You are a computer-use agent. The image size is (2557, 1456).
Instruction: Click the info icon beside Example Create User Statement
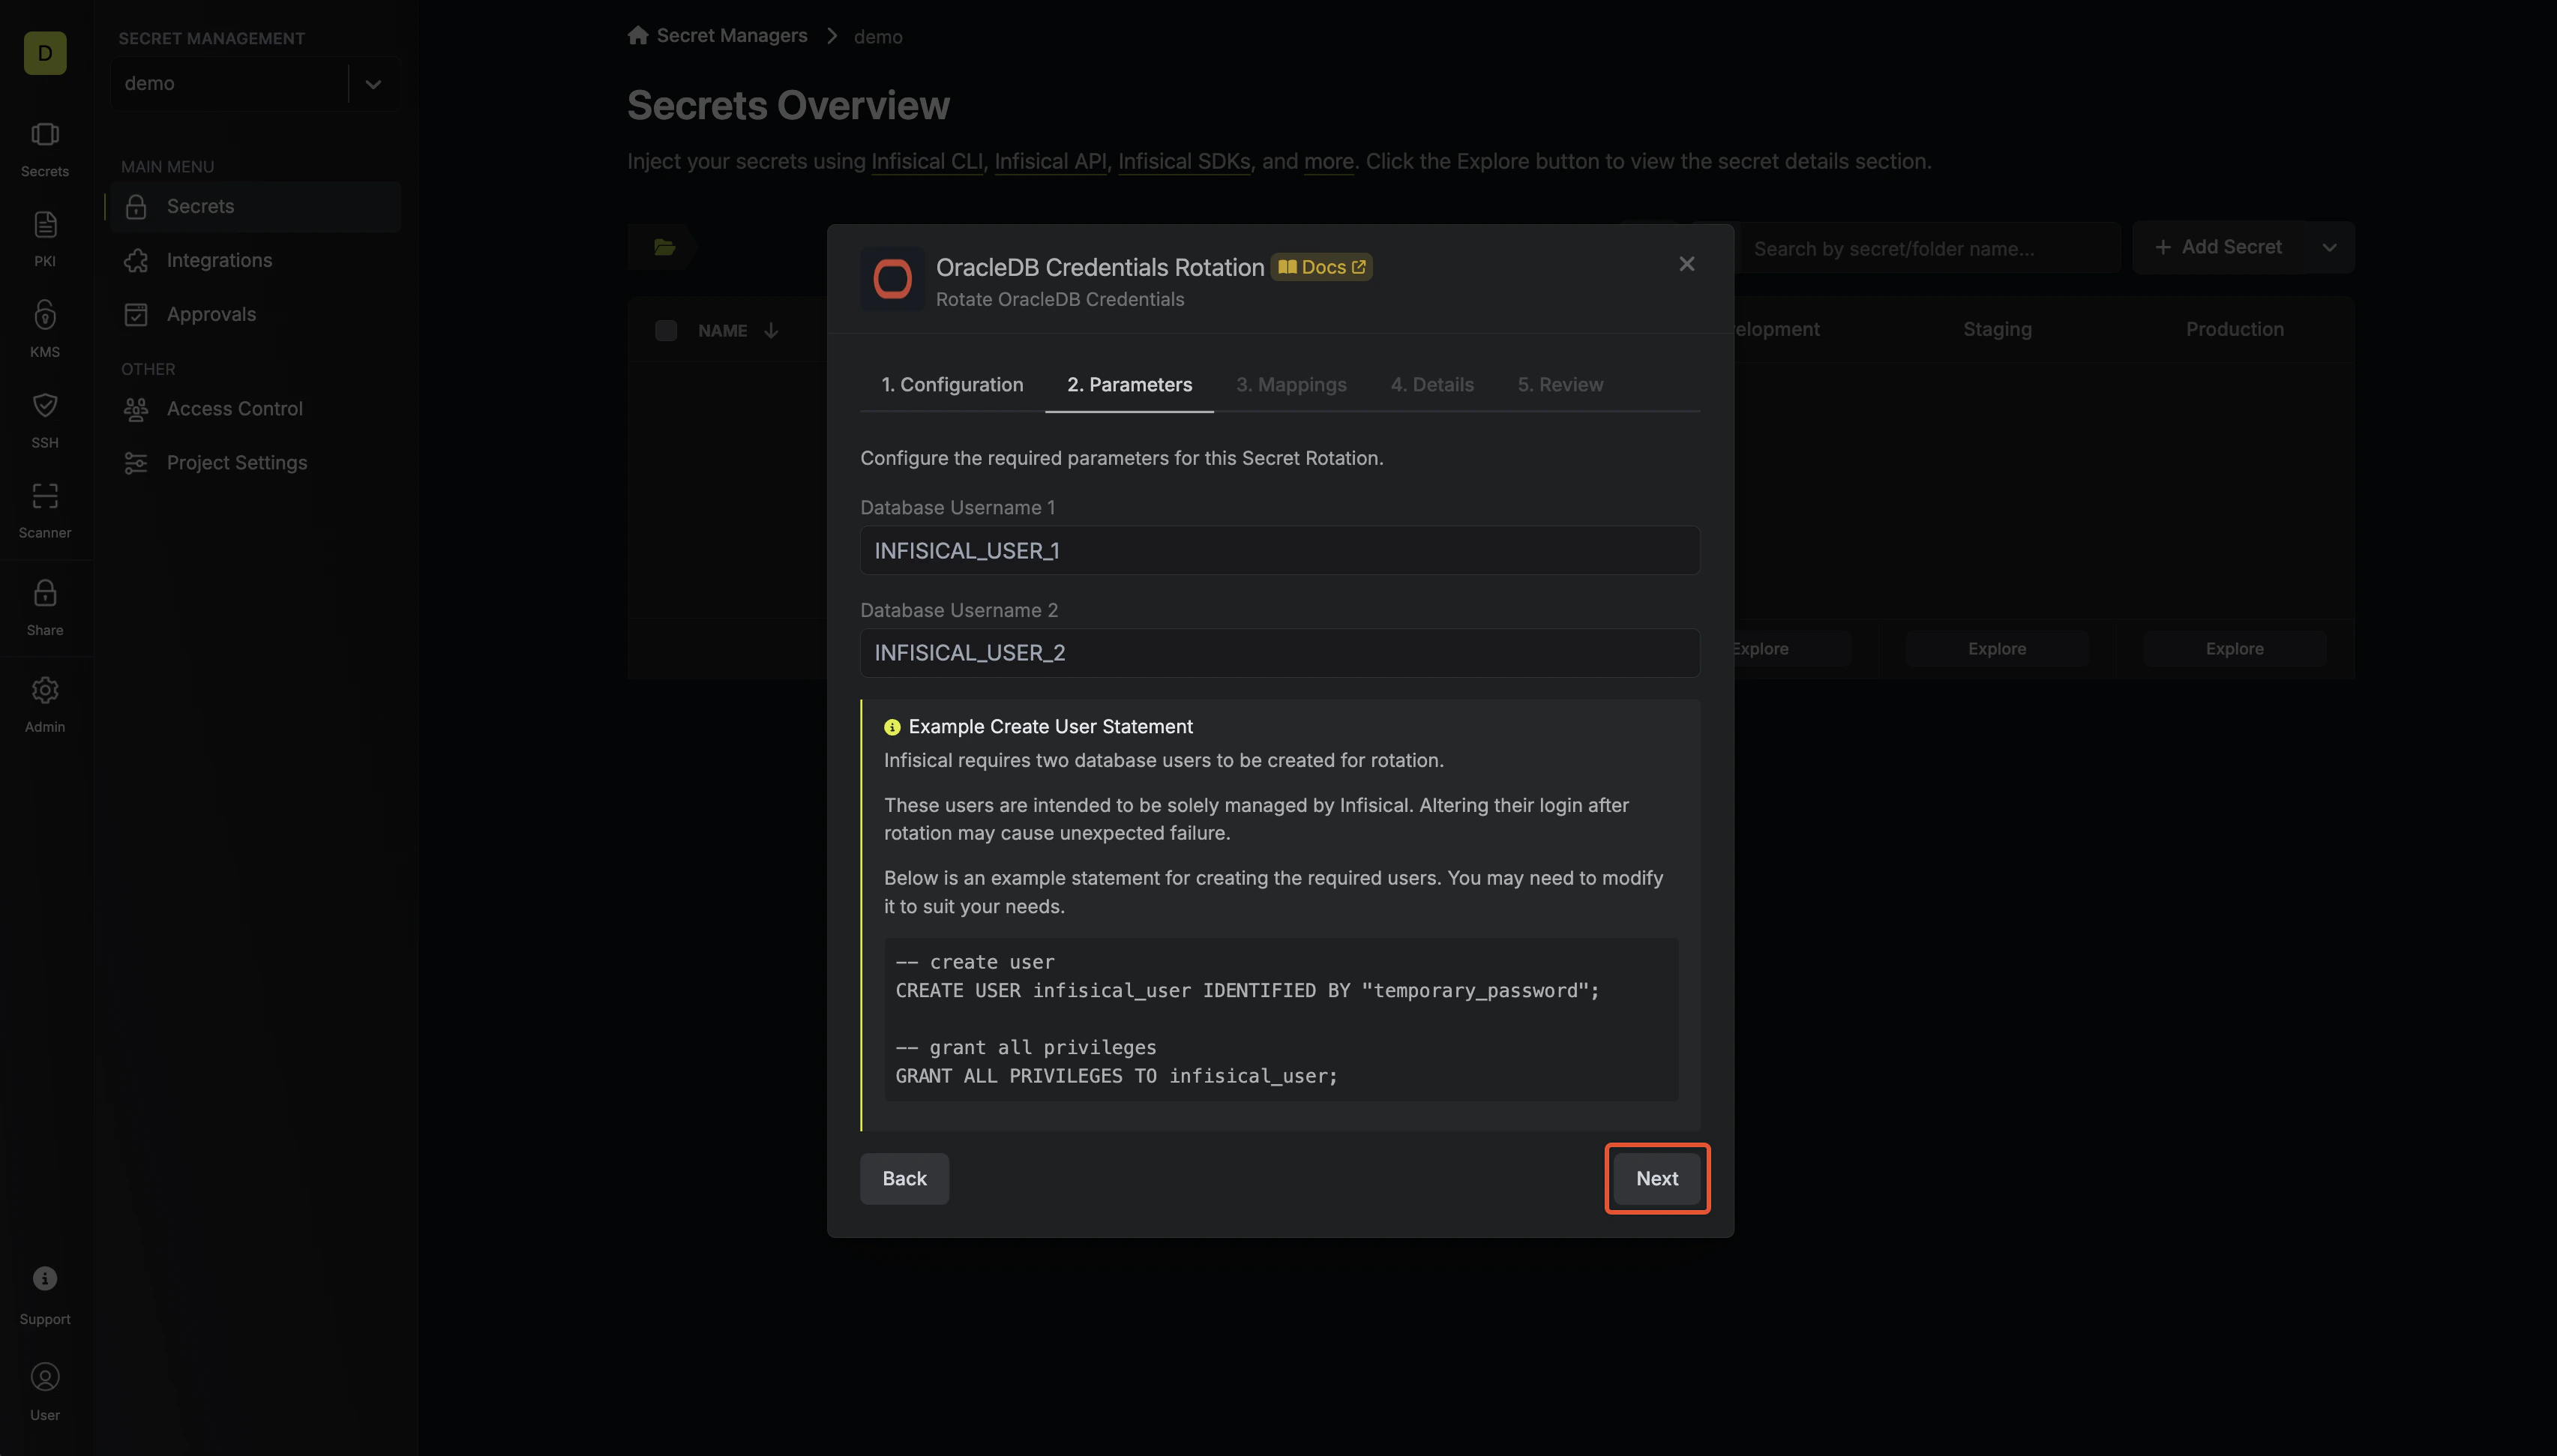pyautogui.click(x=892, y=727)
